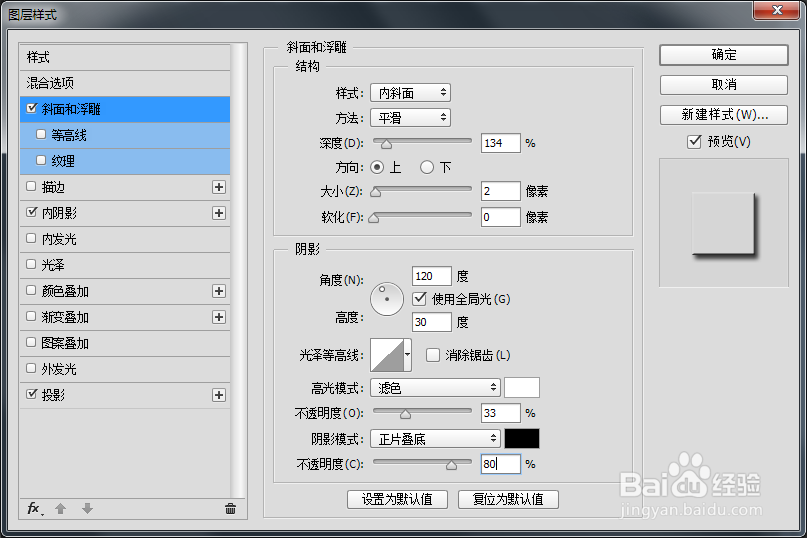Open the fx add layer style menu

[x=35, y=509]
